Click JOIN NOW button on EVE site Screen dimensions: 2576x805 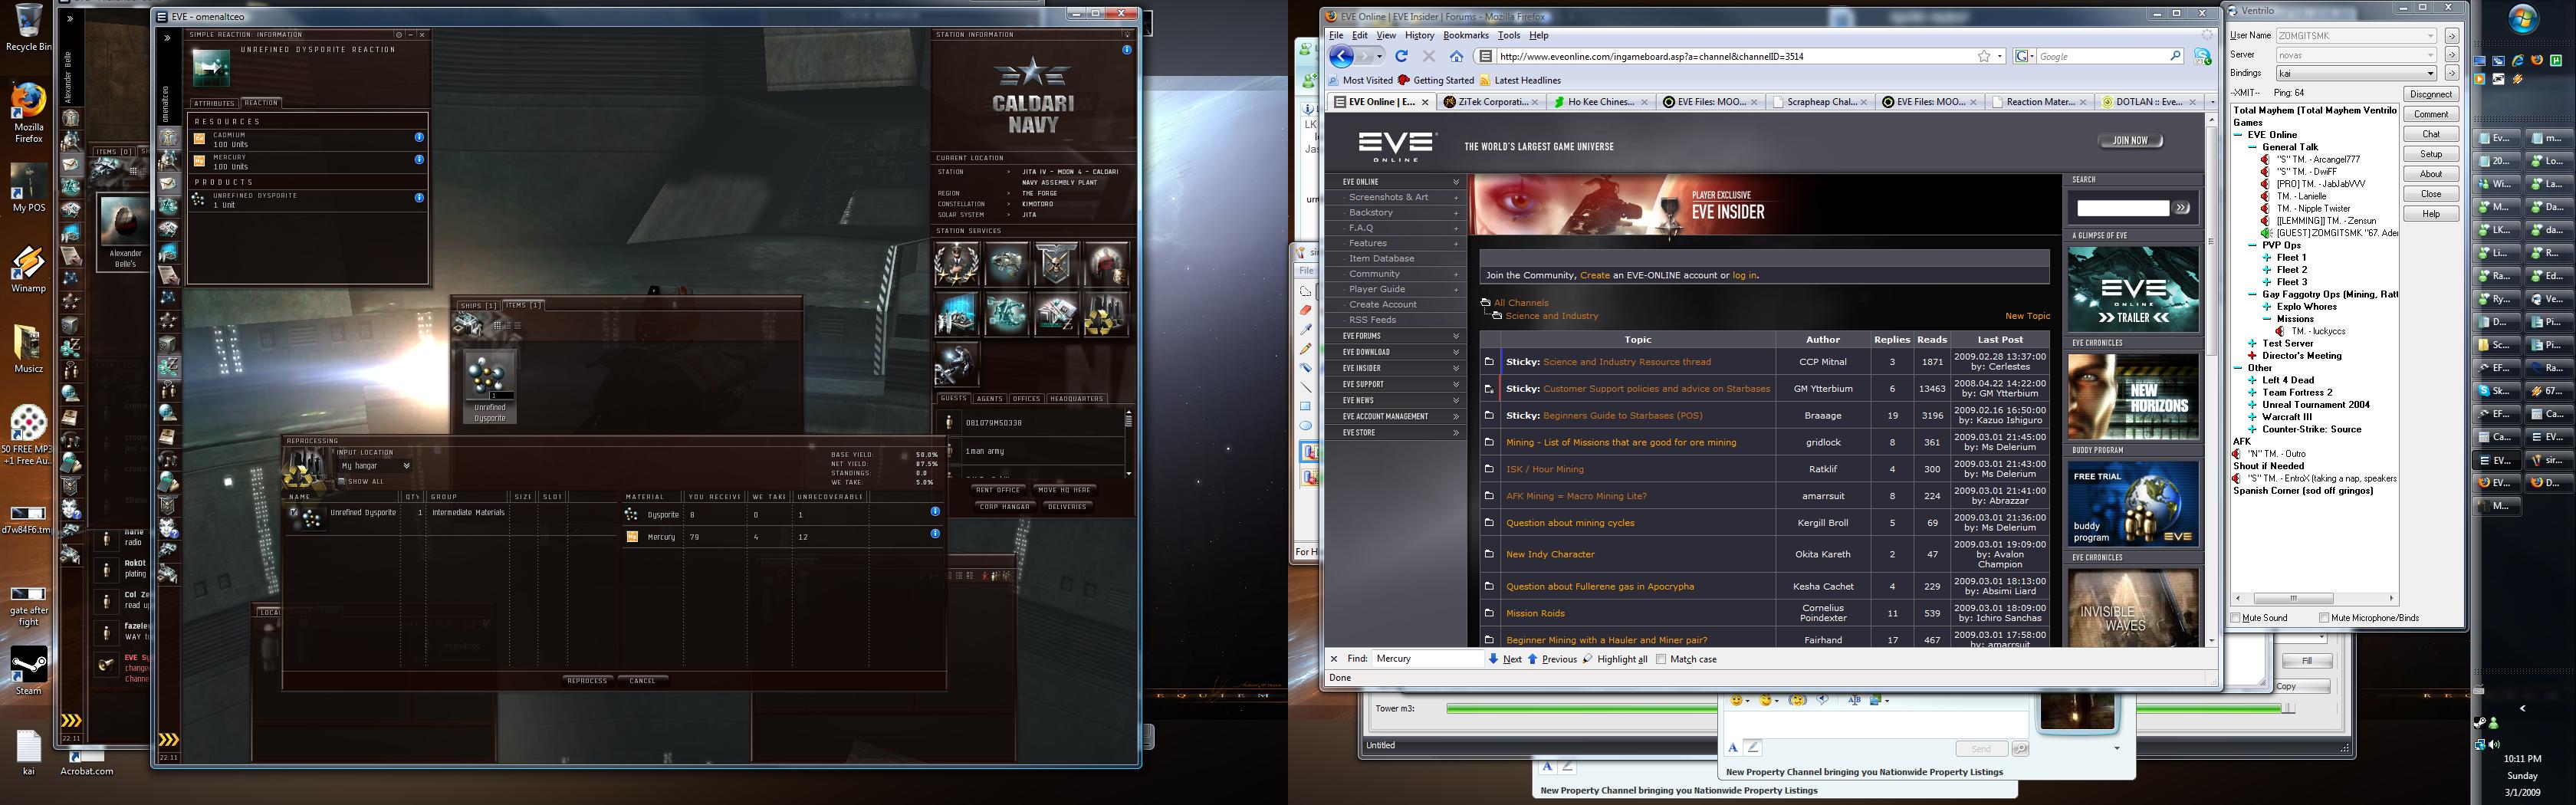tap(2130, 141)
